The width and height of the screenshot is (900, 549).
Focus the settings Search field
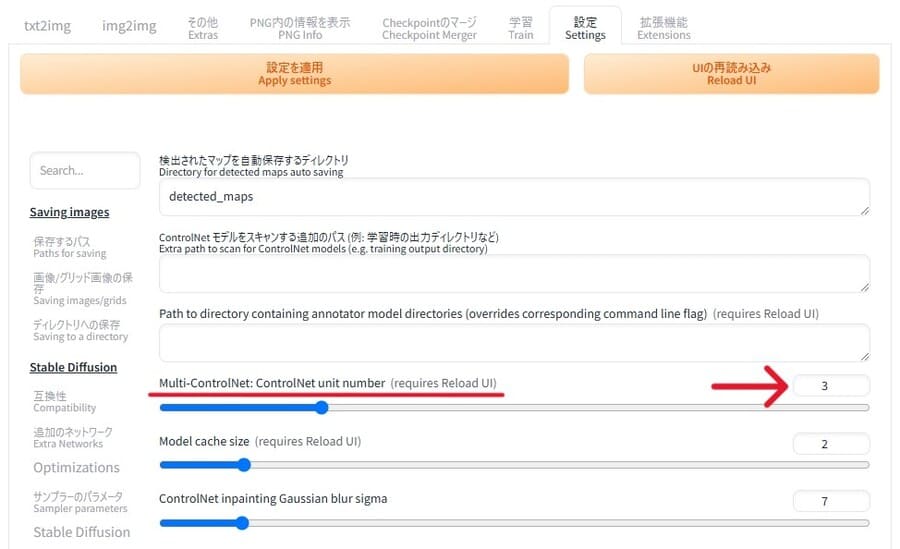click(85, 171)
